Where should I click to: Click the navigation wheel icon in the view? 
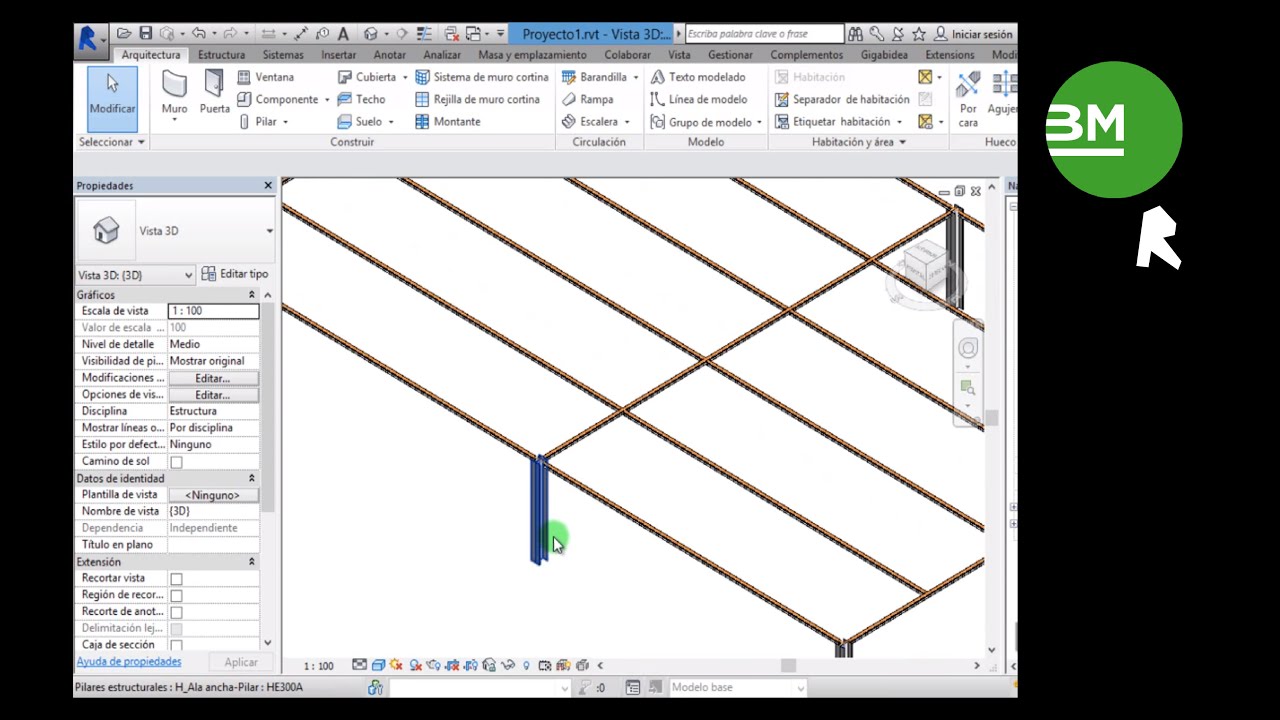tap(968, 348)
